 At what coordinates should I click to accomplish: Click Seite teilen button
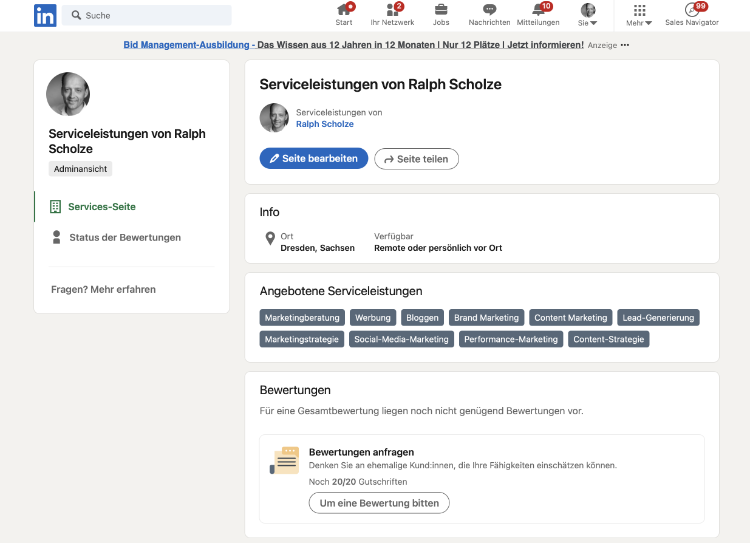click(416, 159)
